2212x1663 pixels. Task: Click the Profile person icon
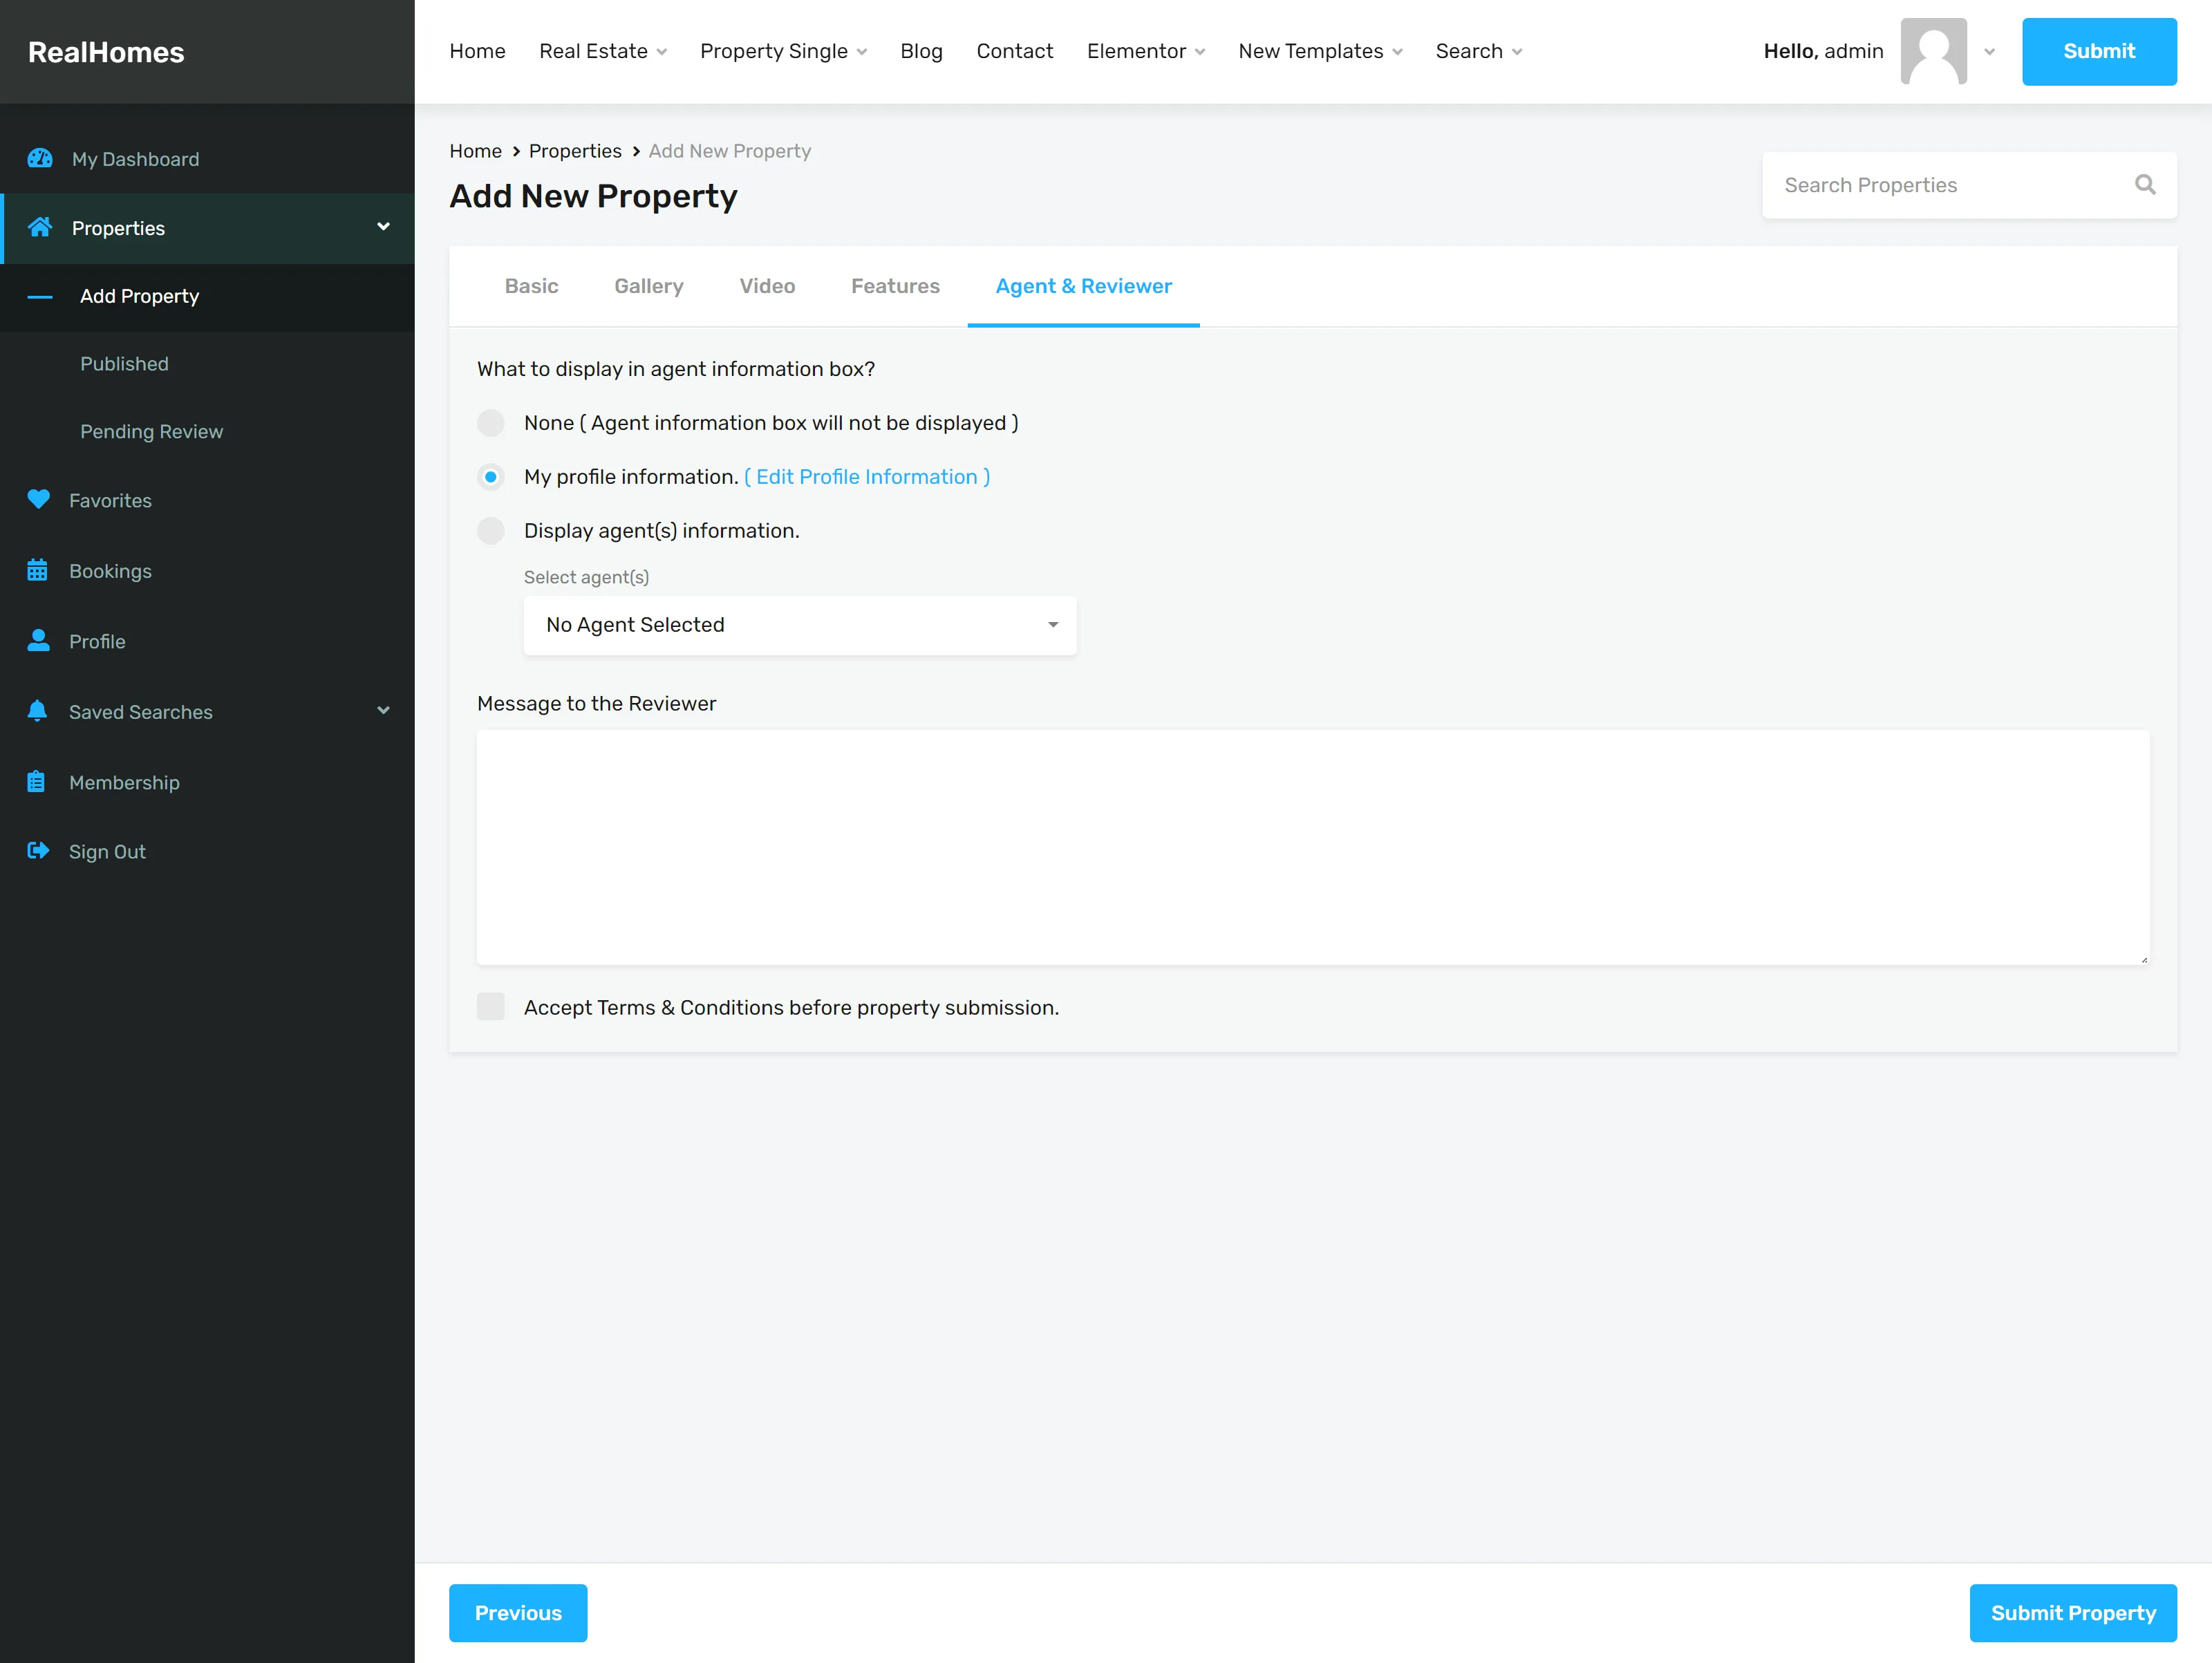coord(38,640)
